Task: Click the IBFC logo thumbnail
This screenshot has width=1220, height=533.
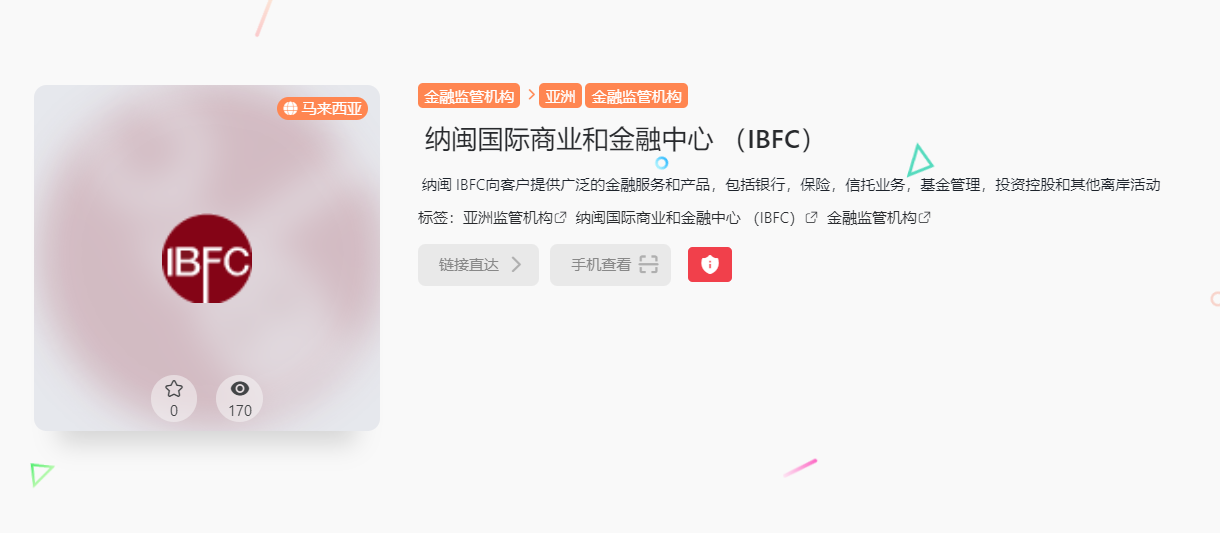Action: (x=207, y=259)
